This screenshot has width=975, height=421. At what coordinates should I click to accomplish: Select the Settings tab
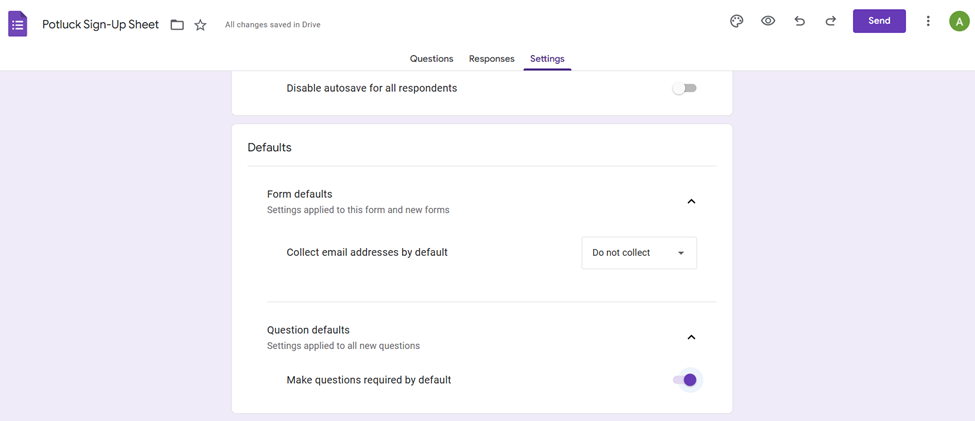(547, 59)
